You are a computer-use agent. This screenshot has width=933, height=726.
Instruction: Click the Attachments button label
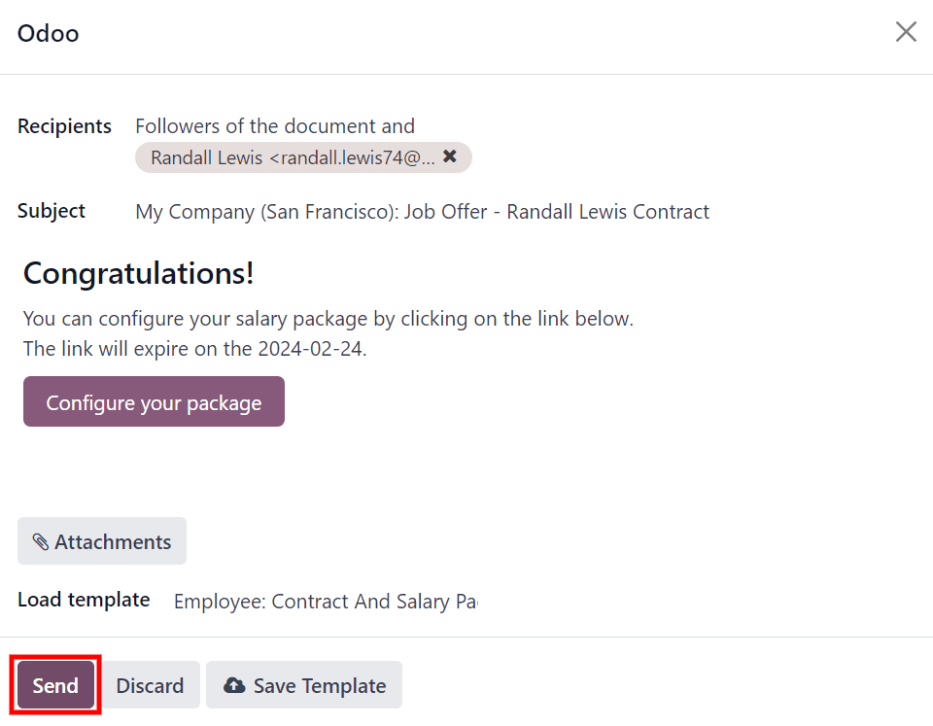(x=112, y=542)
